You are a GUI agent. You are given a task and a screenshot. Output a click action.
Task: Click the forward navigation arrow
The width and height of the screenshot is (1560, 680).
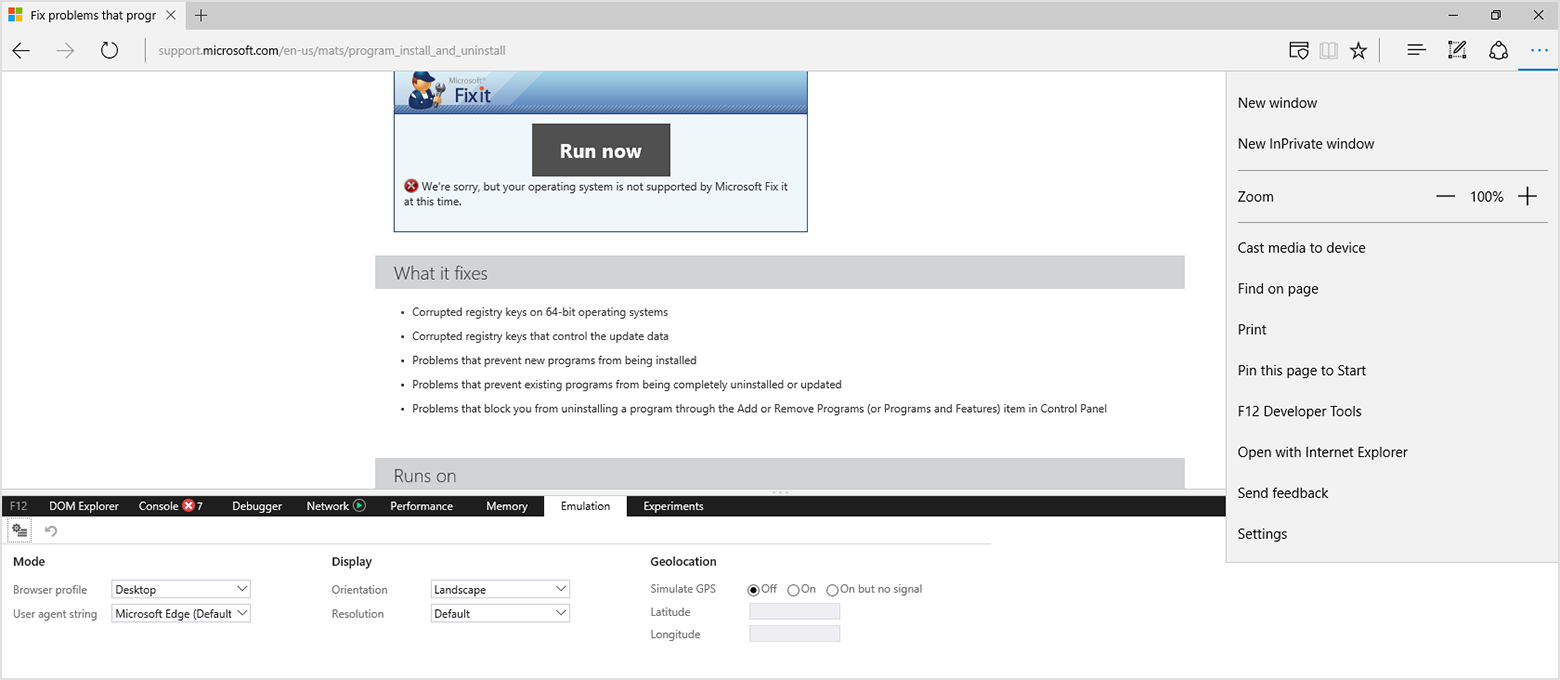[66, 50]
